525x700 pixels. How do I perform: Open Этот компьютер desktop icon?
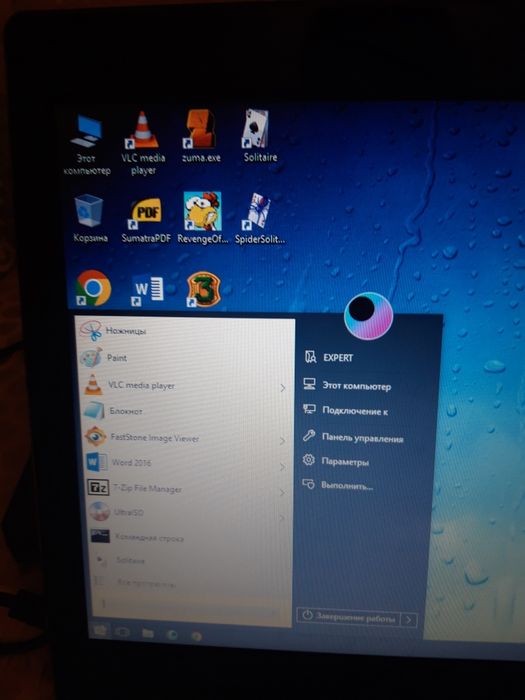pos(87,144)
